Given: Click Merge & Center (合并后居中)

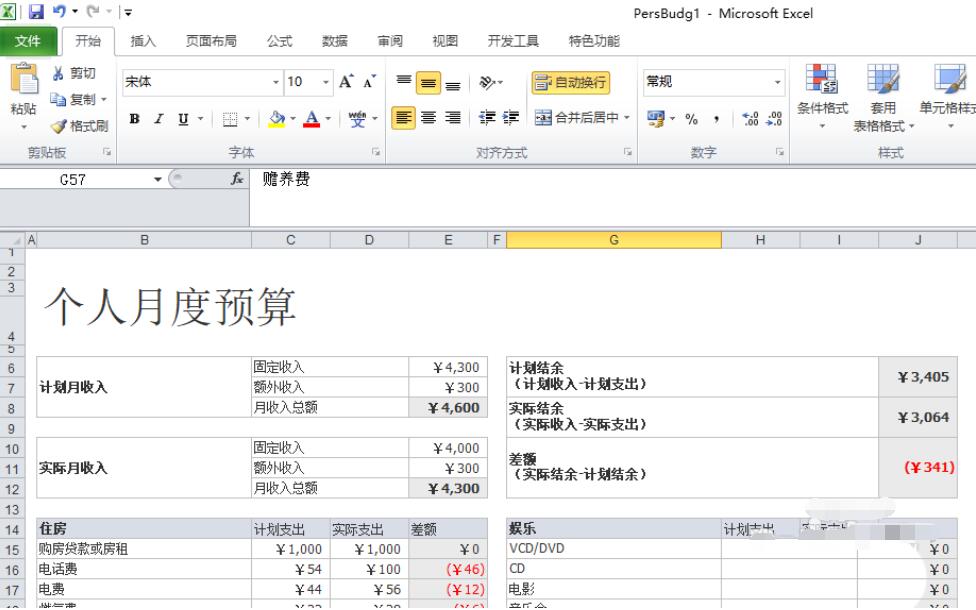Looking at the screenshot, I should tap(580, 117).
